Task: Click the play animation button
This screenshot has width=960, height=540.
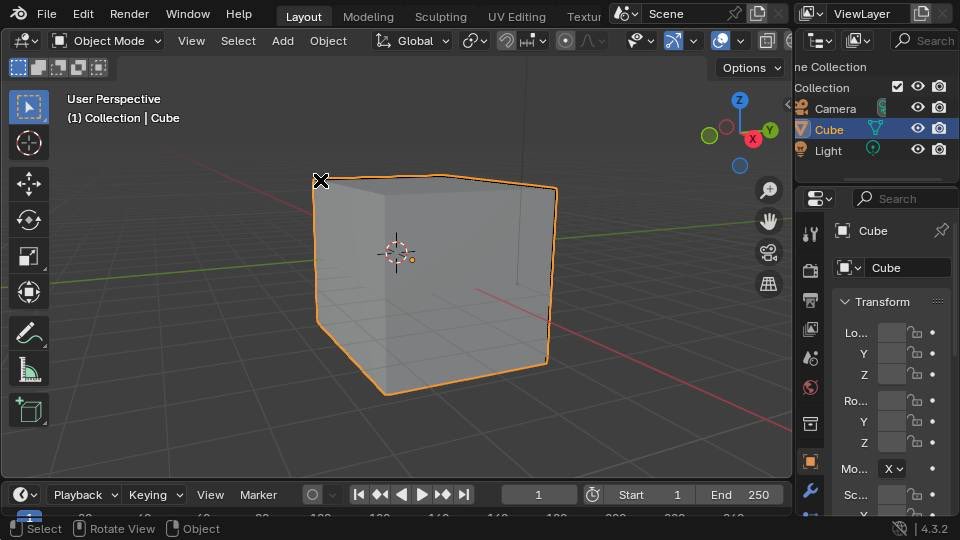Action: point(422,495)
